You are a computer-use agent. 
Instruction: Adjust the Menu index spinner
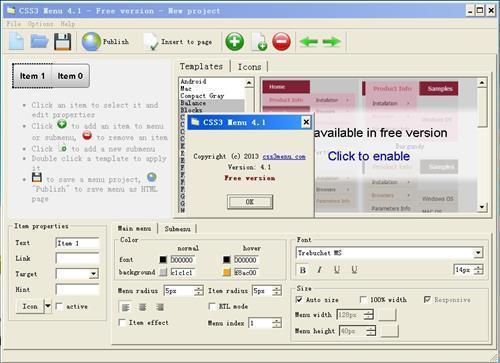277,323
